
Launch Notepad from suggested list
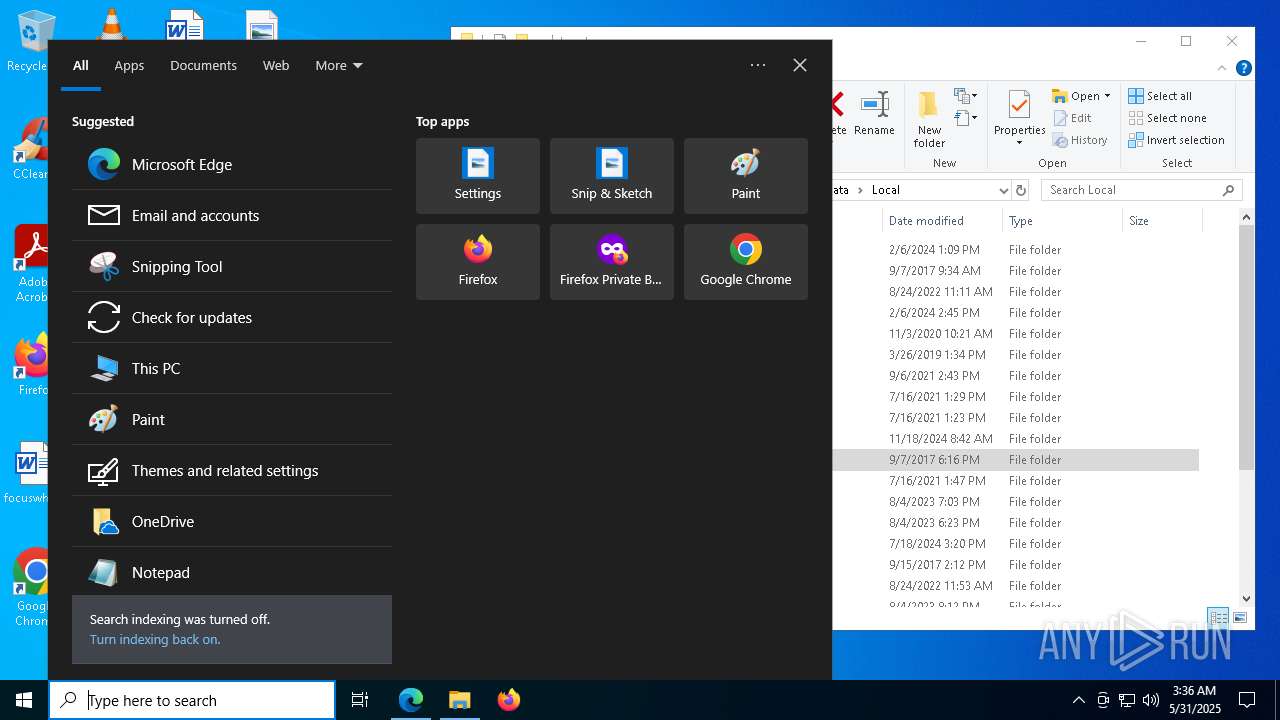(x=232, y=572)
